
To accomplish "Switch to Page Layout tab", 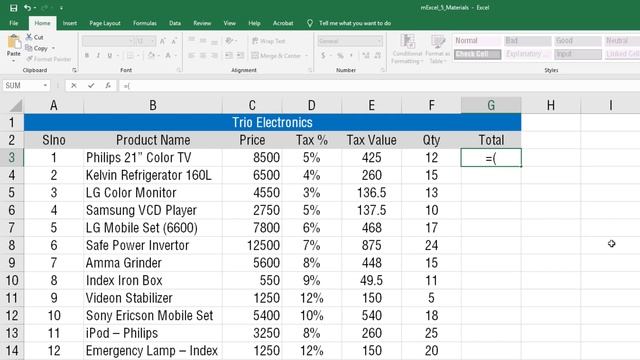I will click(x=105, y=23).
